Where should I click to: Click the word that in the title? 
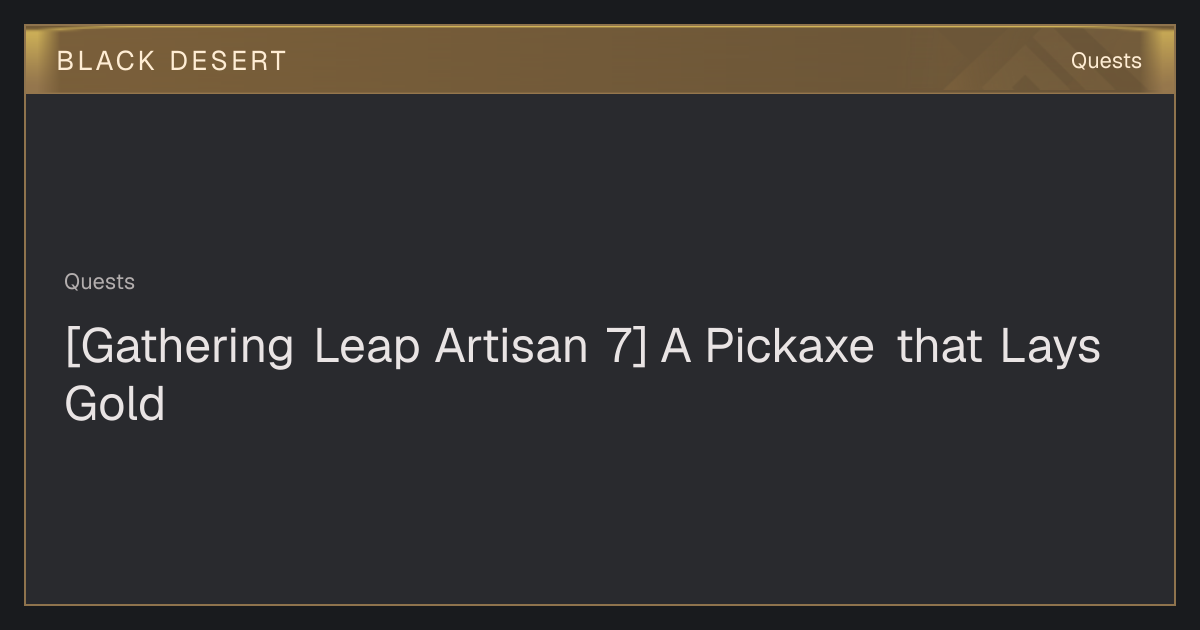point(939,347)
